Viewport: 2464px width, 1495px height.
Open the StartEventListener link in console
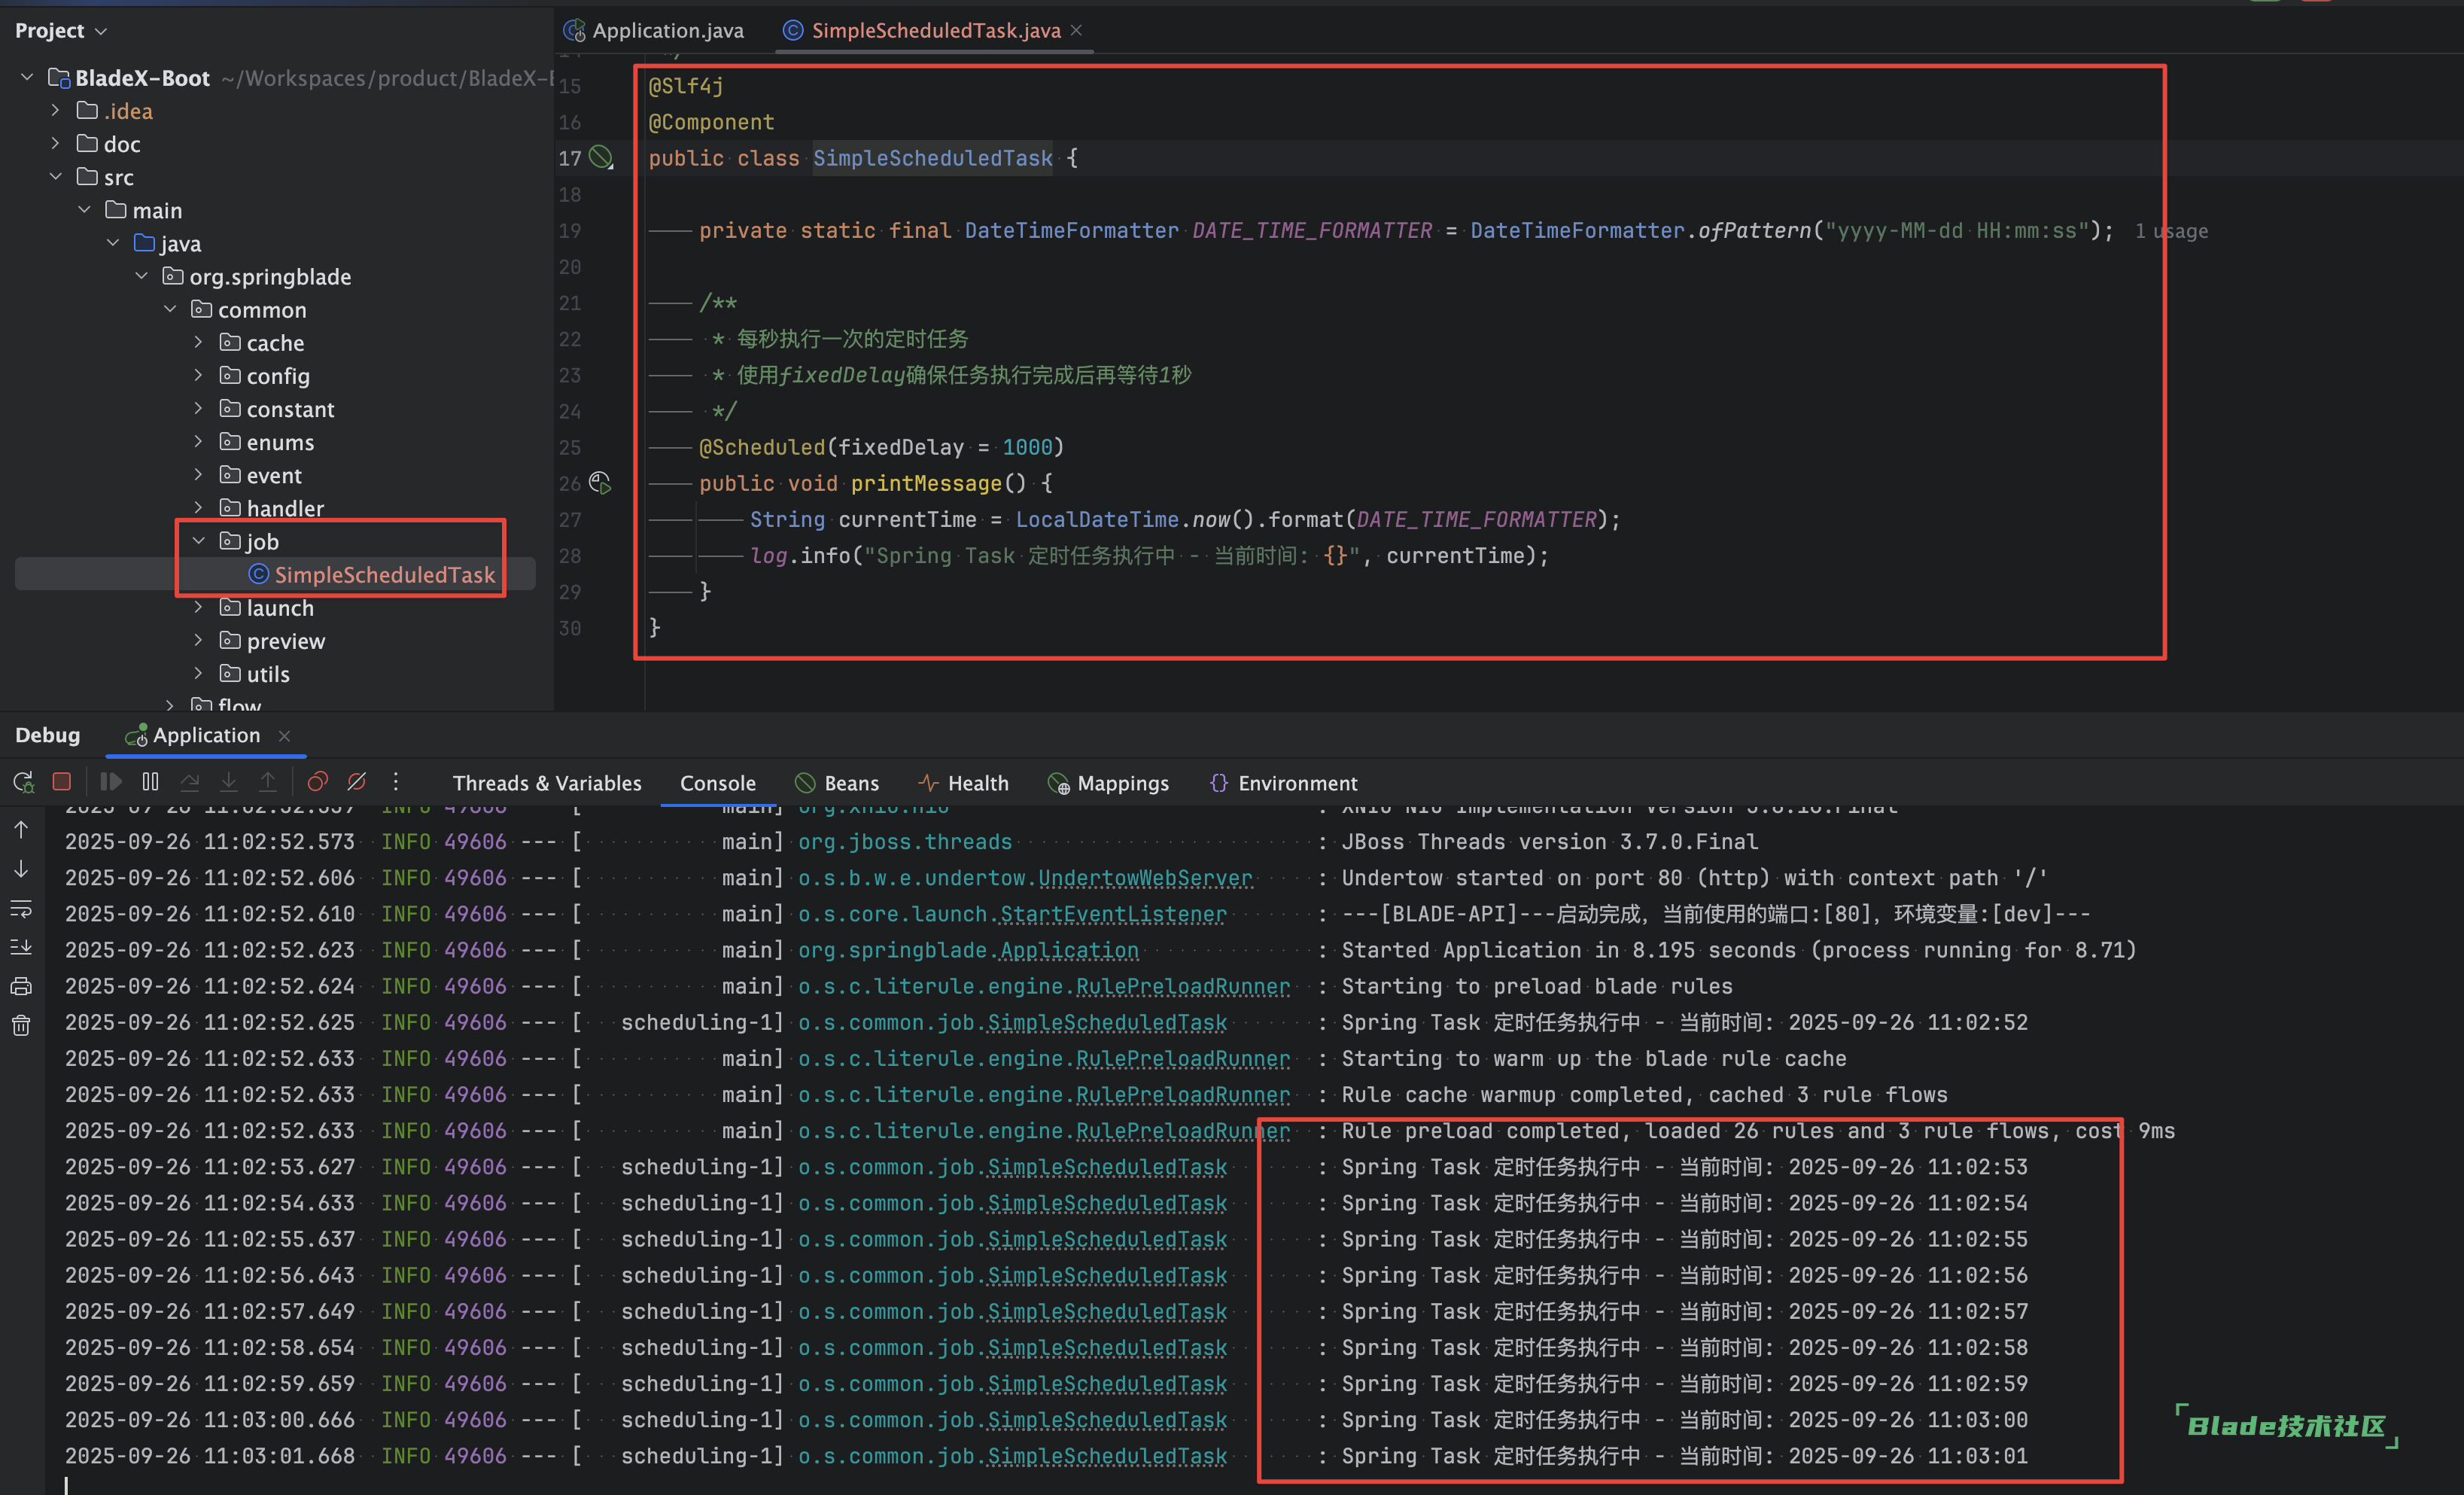click(1113, 914)
